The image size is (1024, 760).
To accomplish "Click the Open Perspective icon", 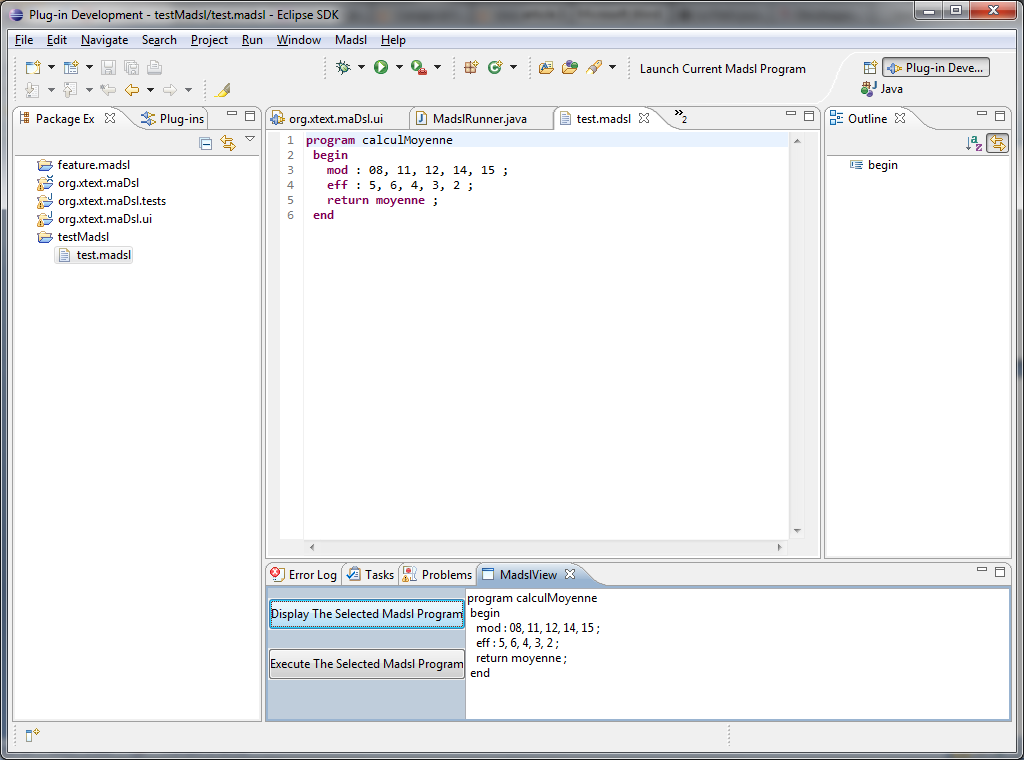I will (870, 68).
